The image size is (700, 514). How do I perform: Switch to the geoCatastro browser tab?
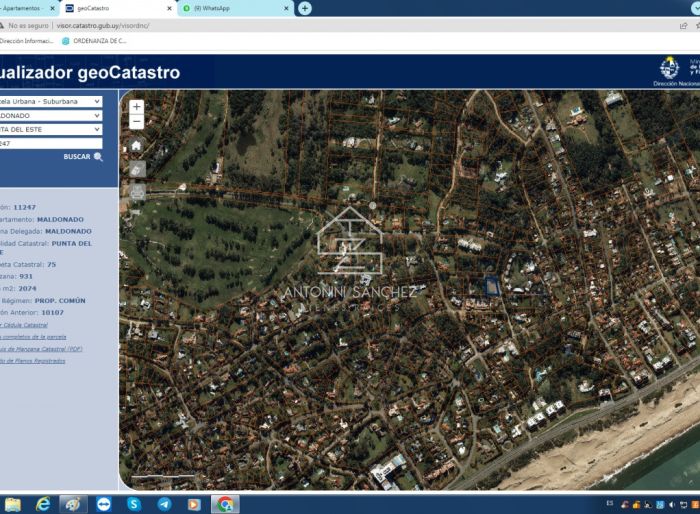click(x=118, y=8)
